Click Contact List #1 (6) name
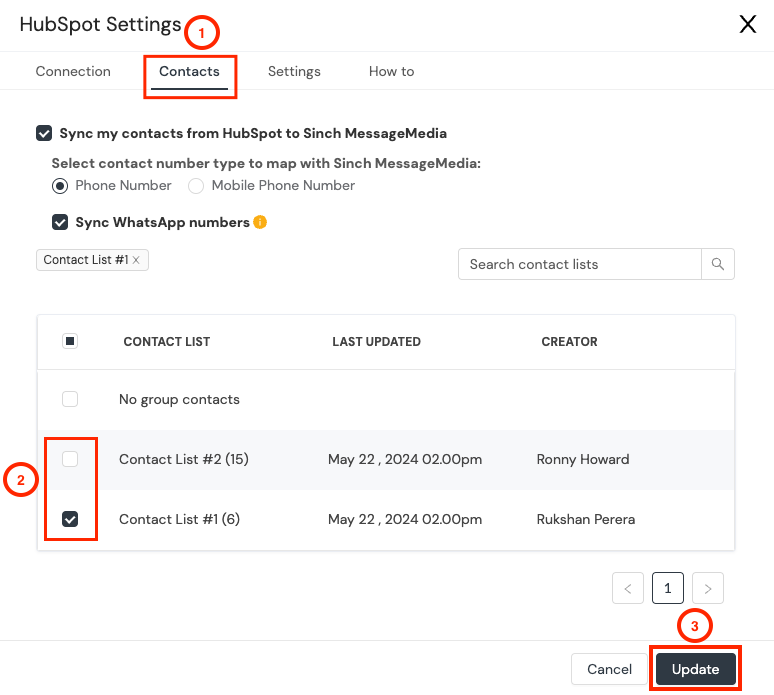The image size is (774, 695). 179,519
